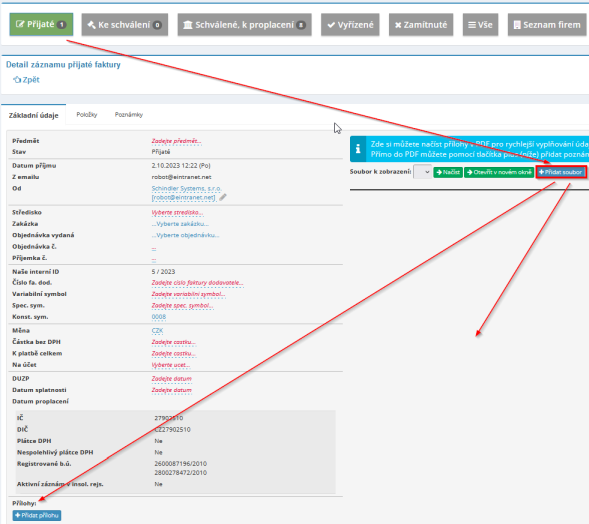Open Schválené, k proplacení section

[x=245, y=25]
